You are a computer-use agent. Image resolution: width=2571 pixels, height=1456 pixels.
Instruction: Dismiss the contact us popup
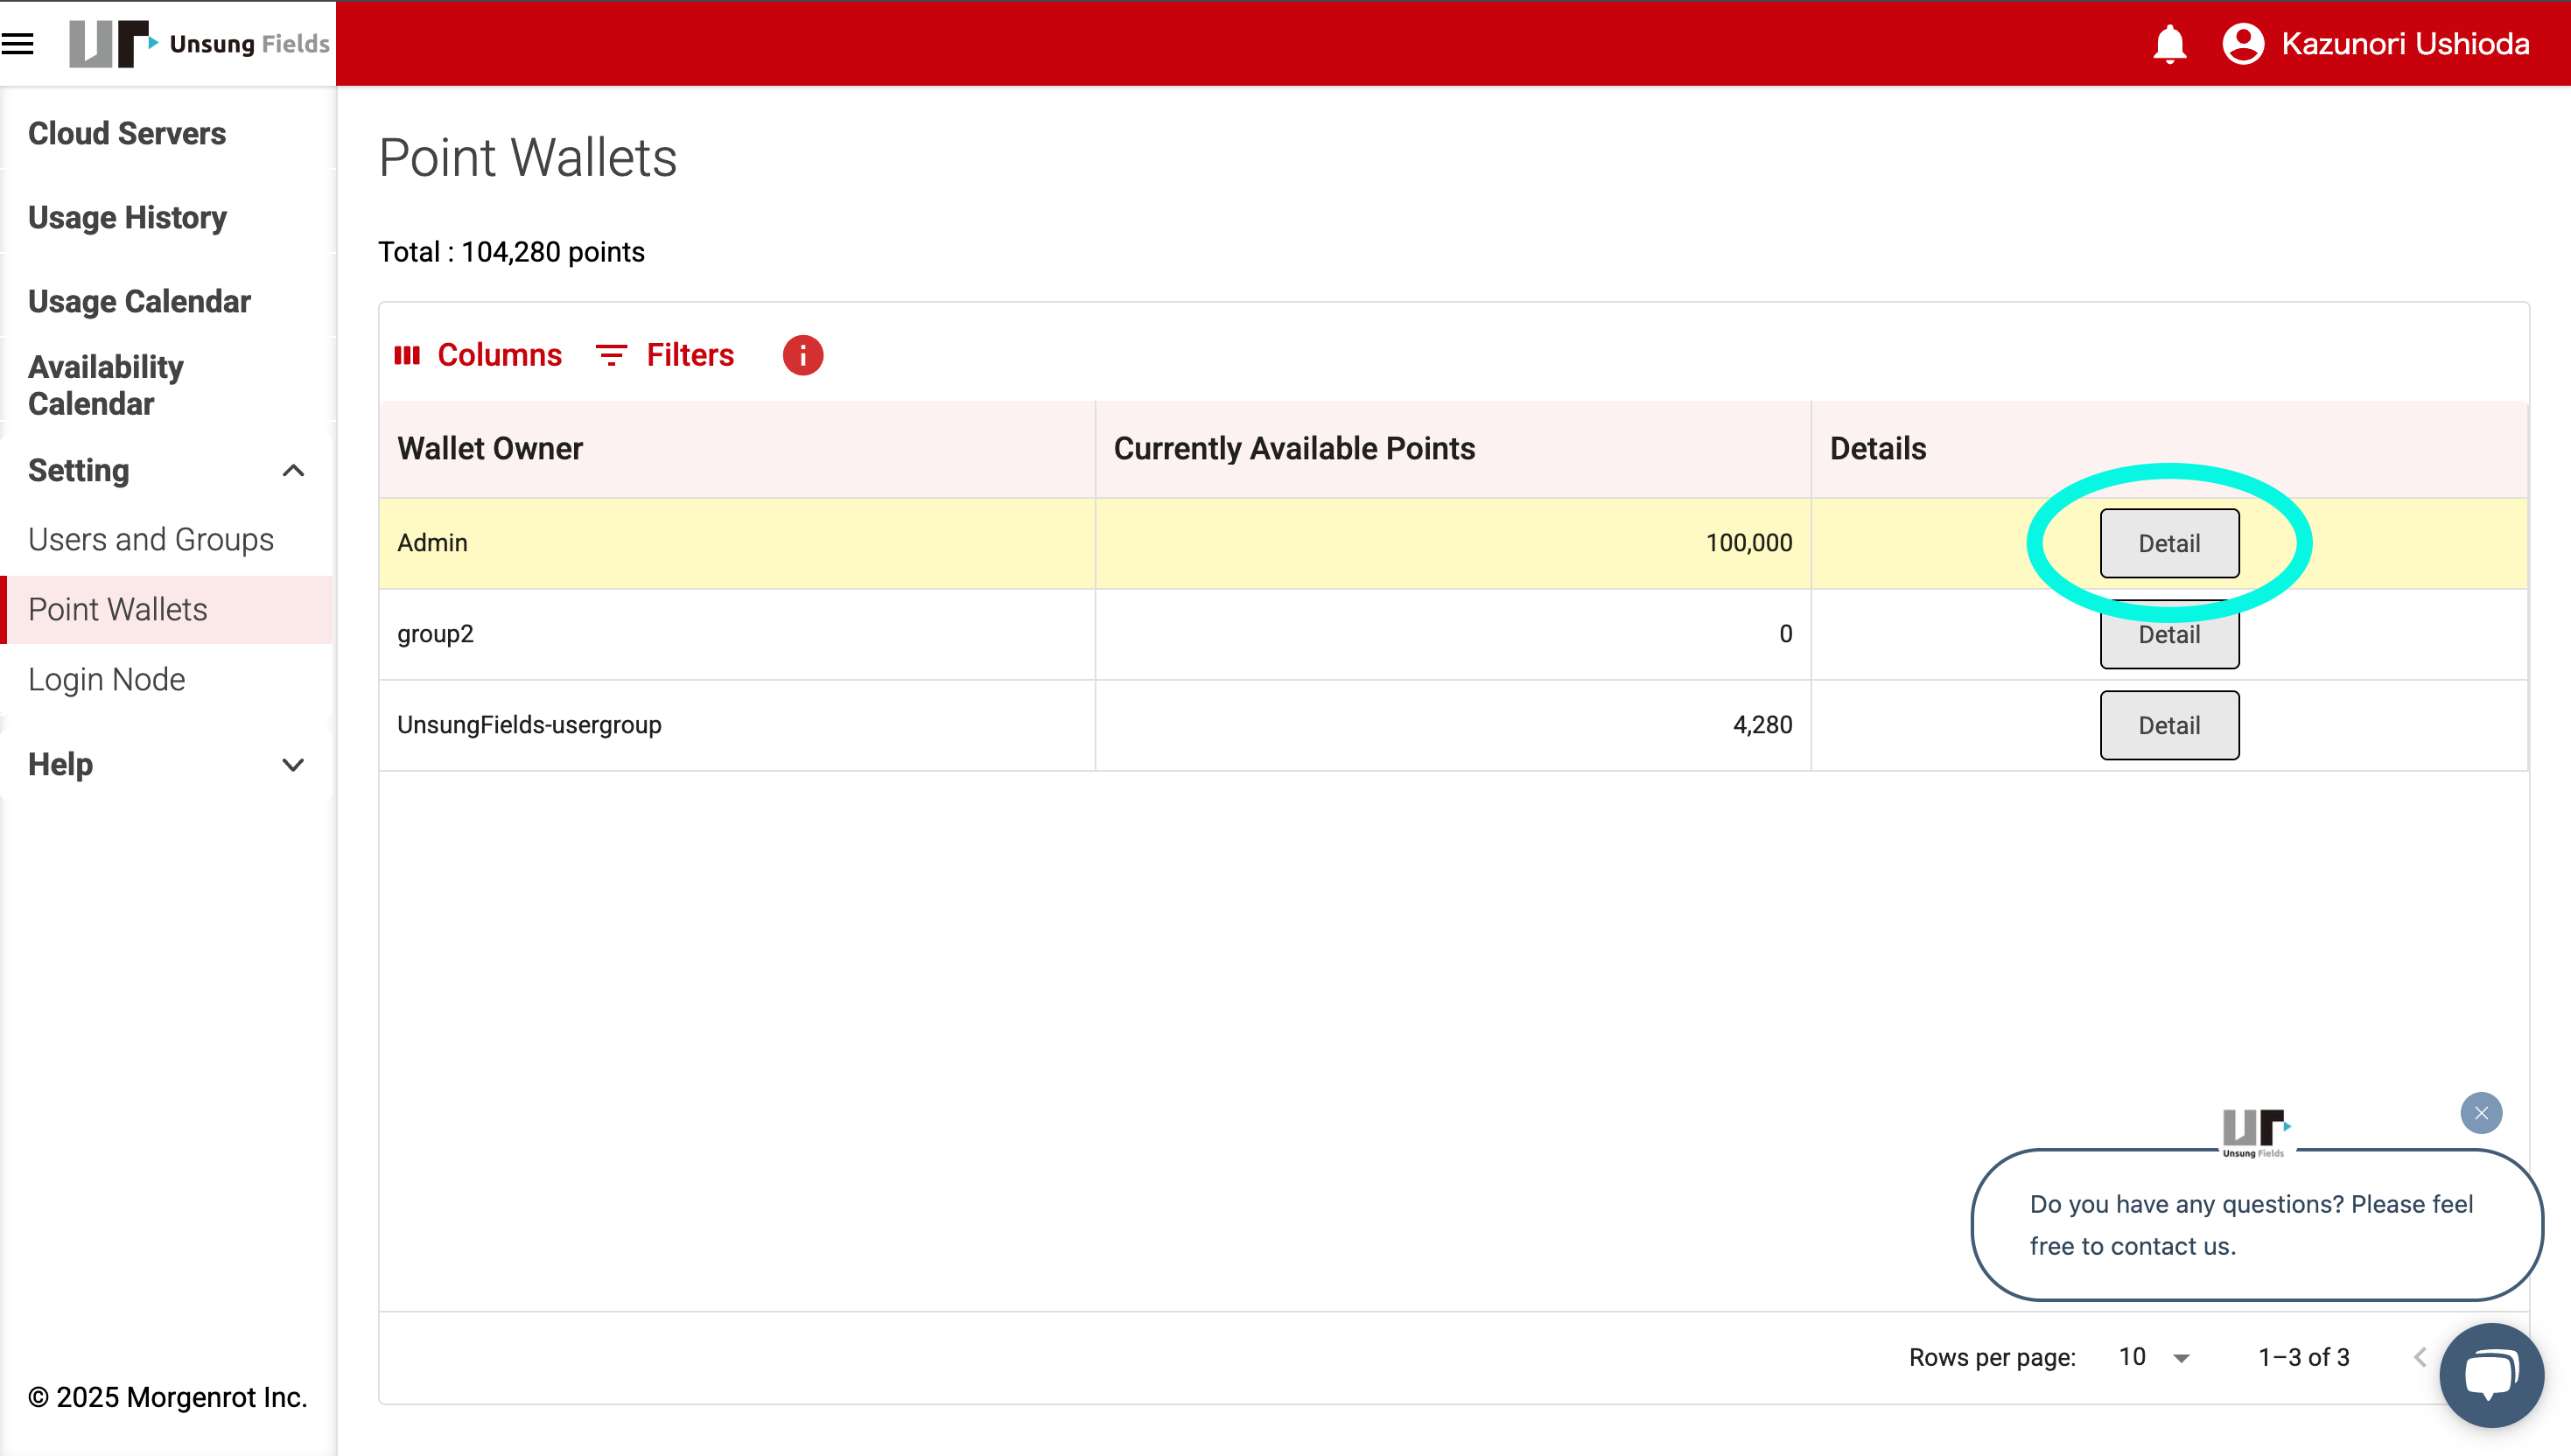click(2480, 1113)
